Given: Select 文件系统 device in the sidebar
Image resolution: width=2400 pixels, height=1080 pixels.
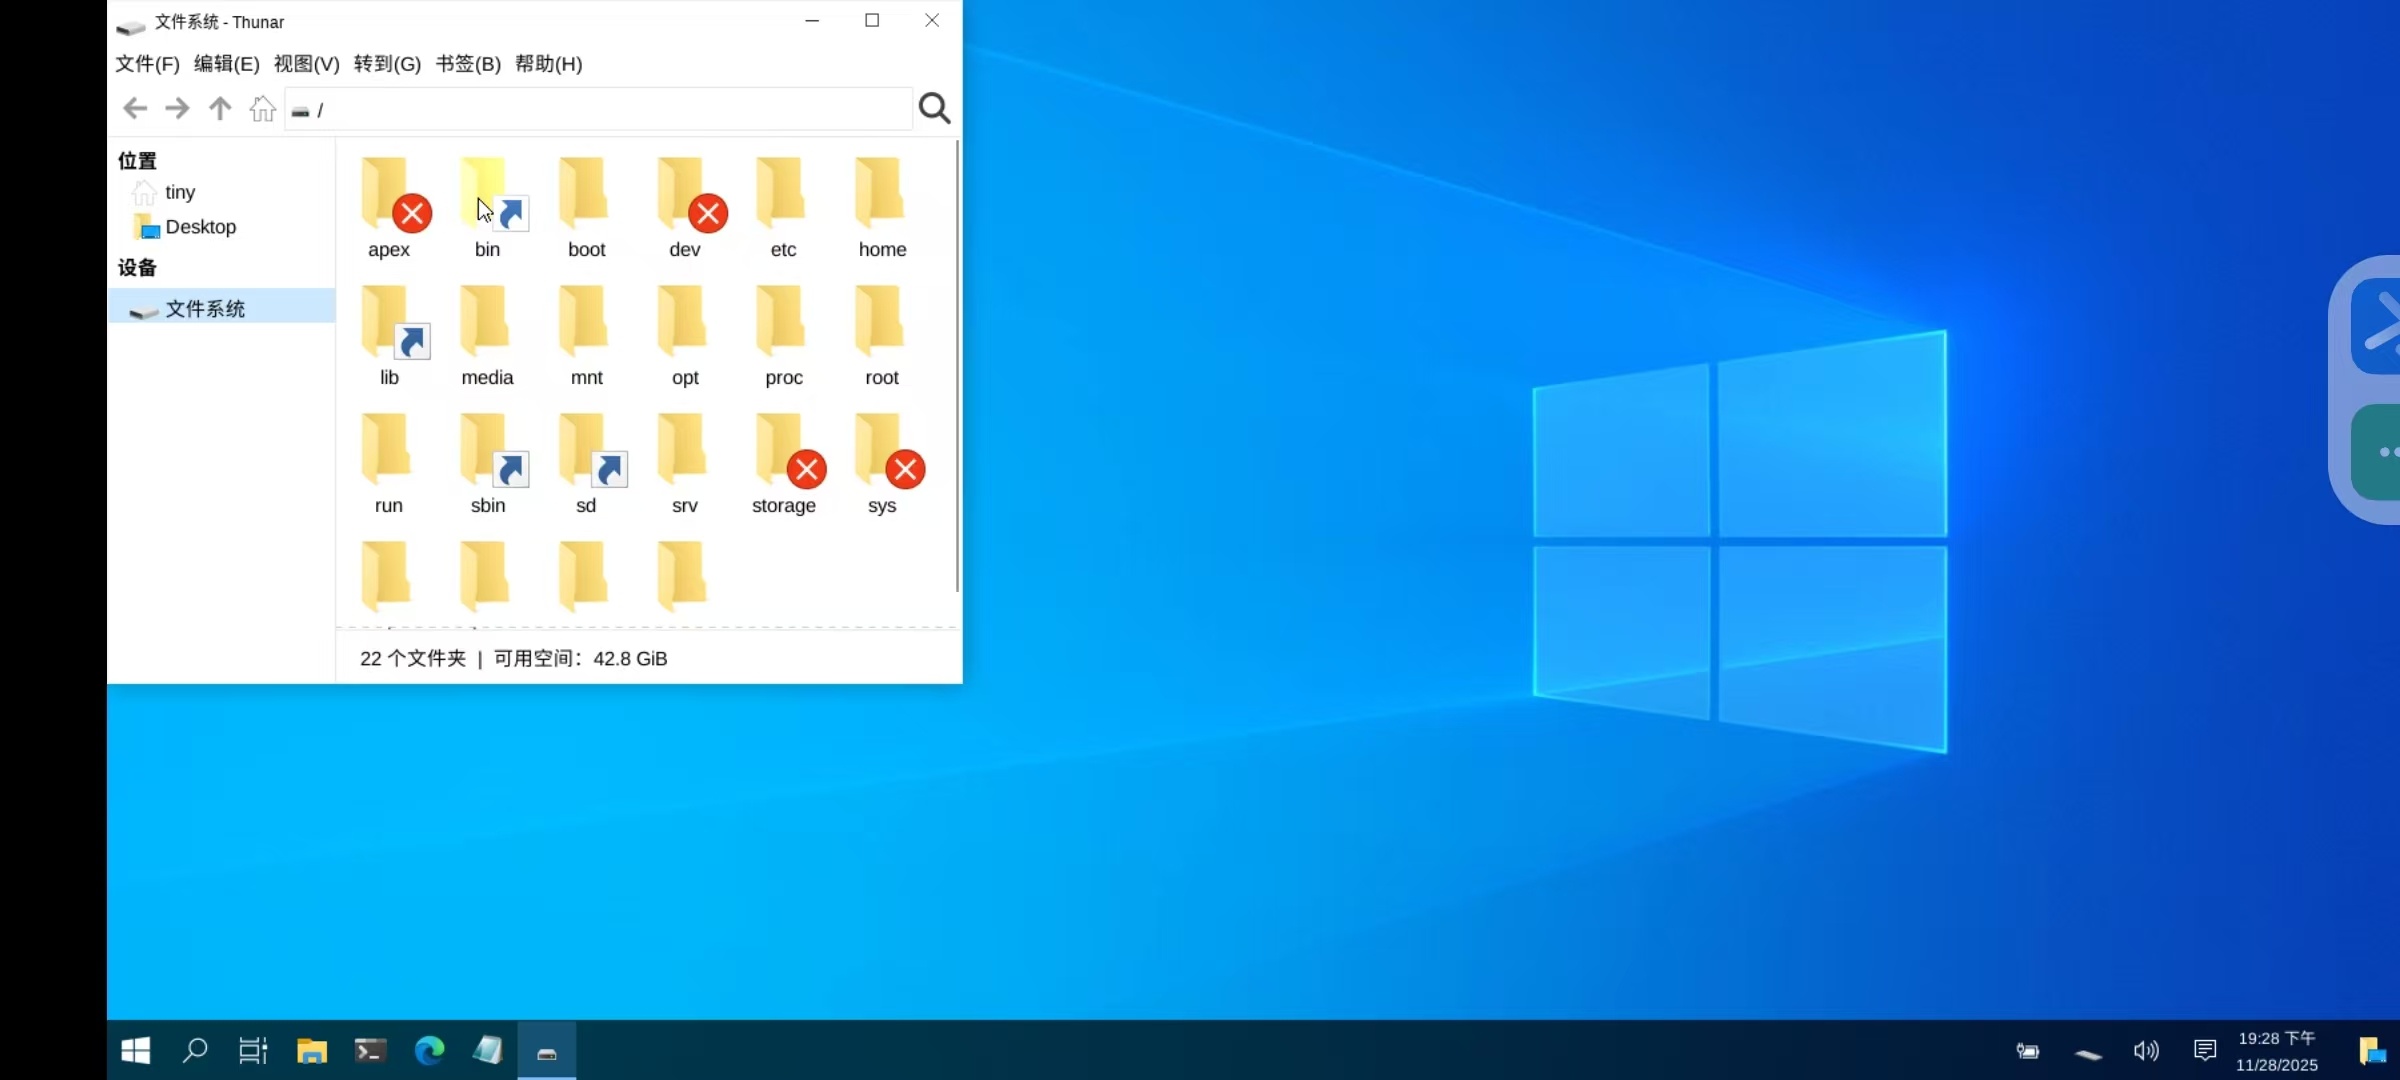Looking at the screenshot, I should click(205, 308).
